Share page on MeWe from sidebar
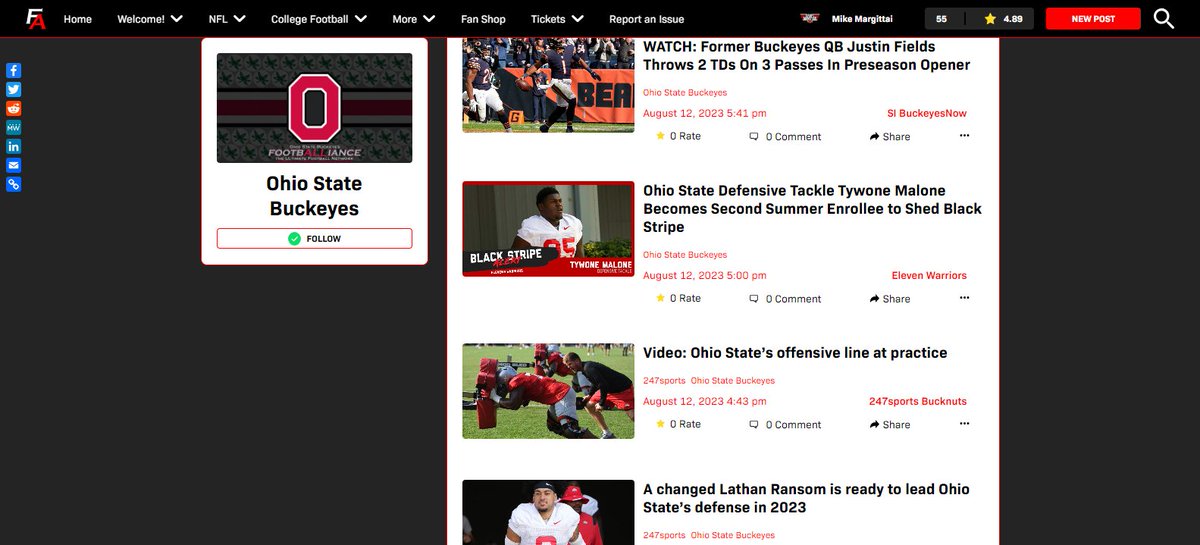This screenshot has height=545, width=1200. [x=13, y=127]
